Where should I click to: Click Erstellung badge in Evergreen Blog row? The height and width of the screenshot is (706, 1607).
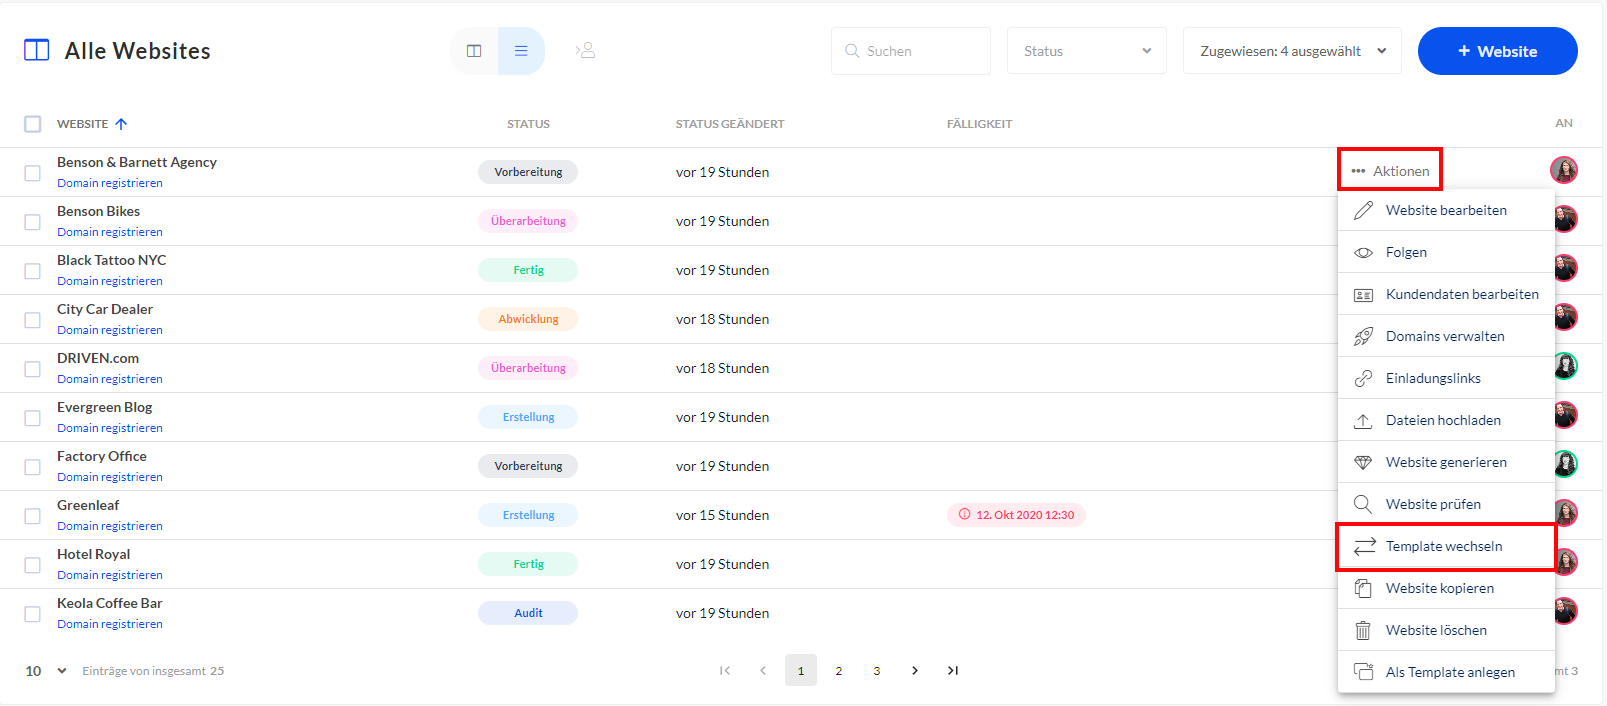[x=528, y=417]
